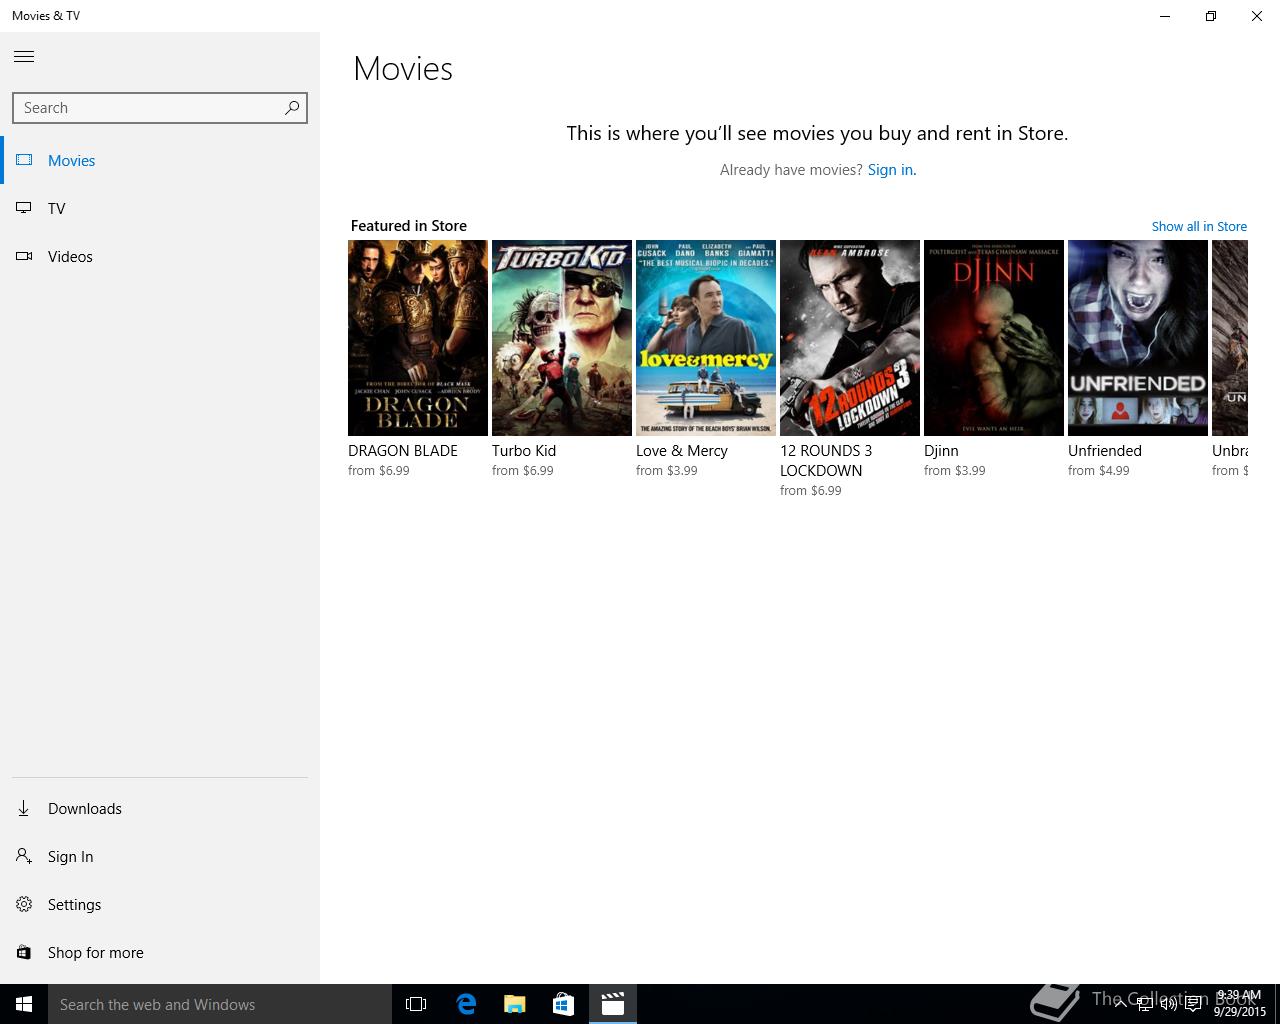
Task: Click Sign In label in sidebar
Action: (x=71, y=856)
